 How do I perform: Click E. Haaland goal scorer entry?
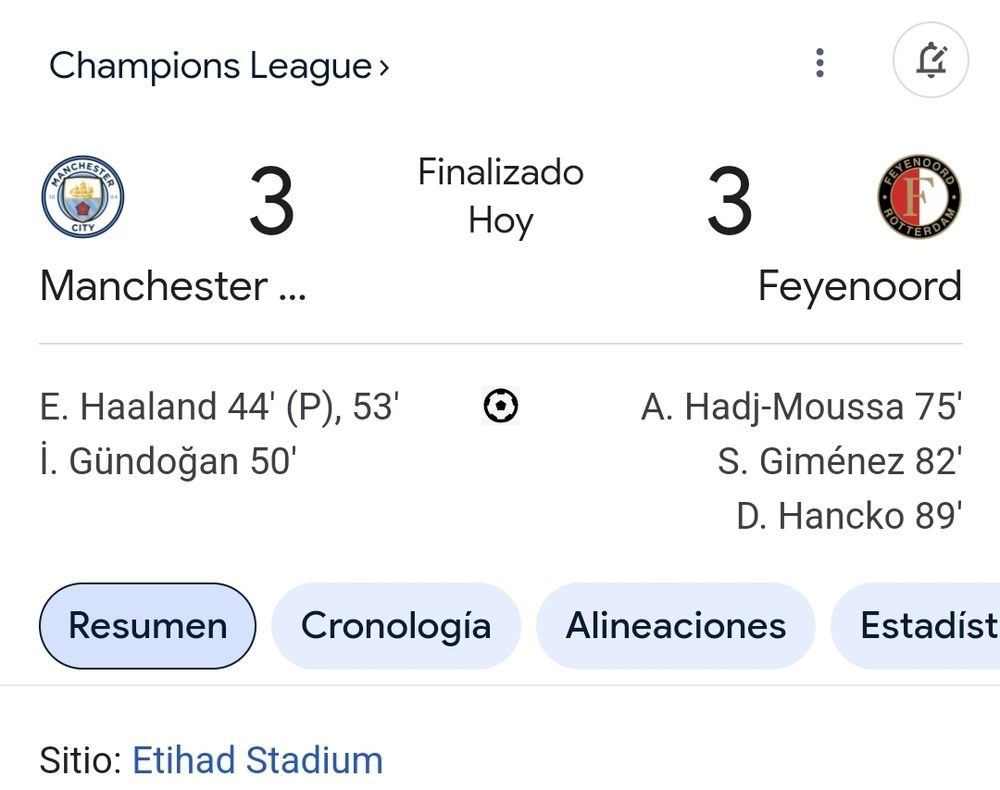click(x=219, y=407)
